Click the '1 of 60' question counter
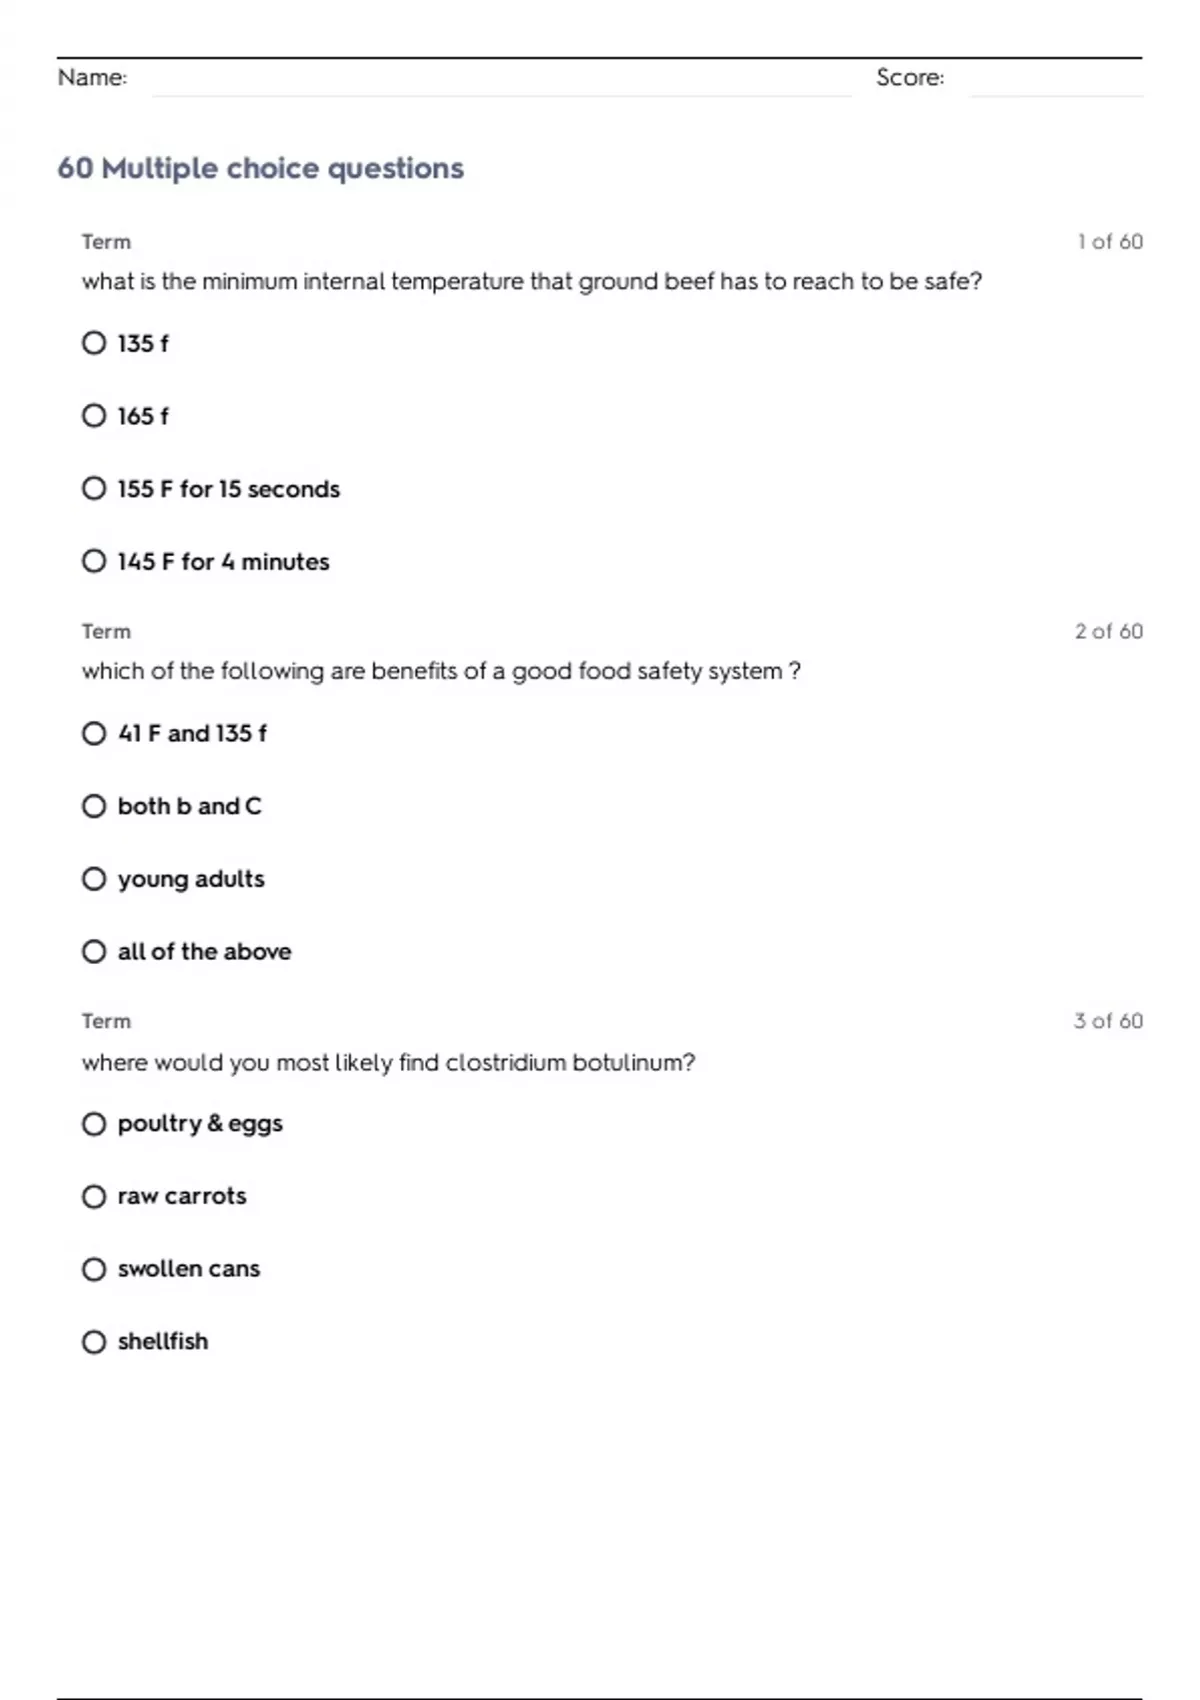Screen dimensions: 1200x1700 point(1109,242)
